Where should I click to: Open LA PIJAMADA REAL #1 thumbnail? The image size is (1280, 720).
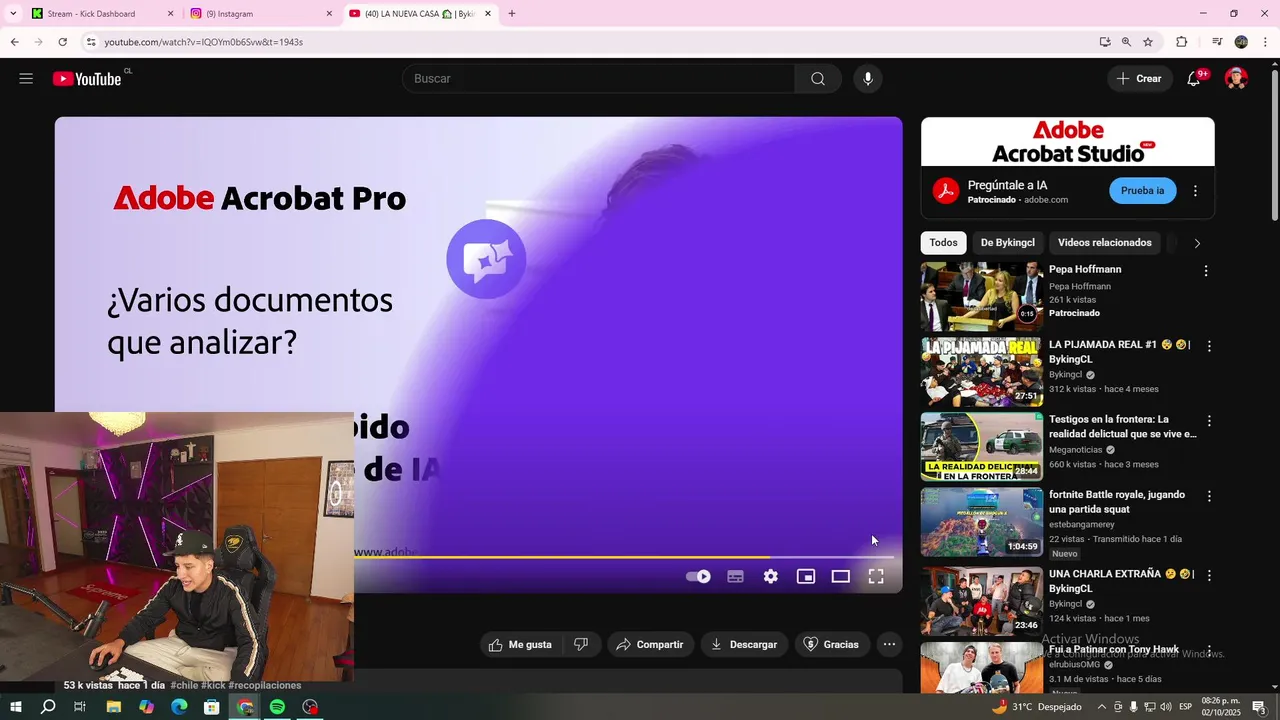click(981, 372)
